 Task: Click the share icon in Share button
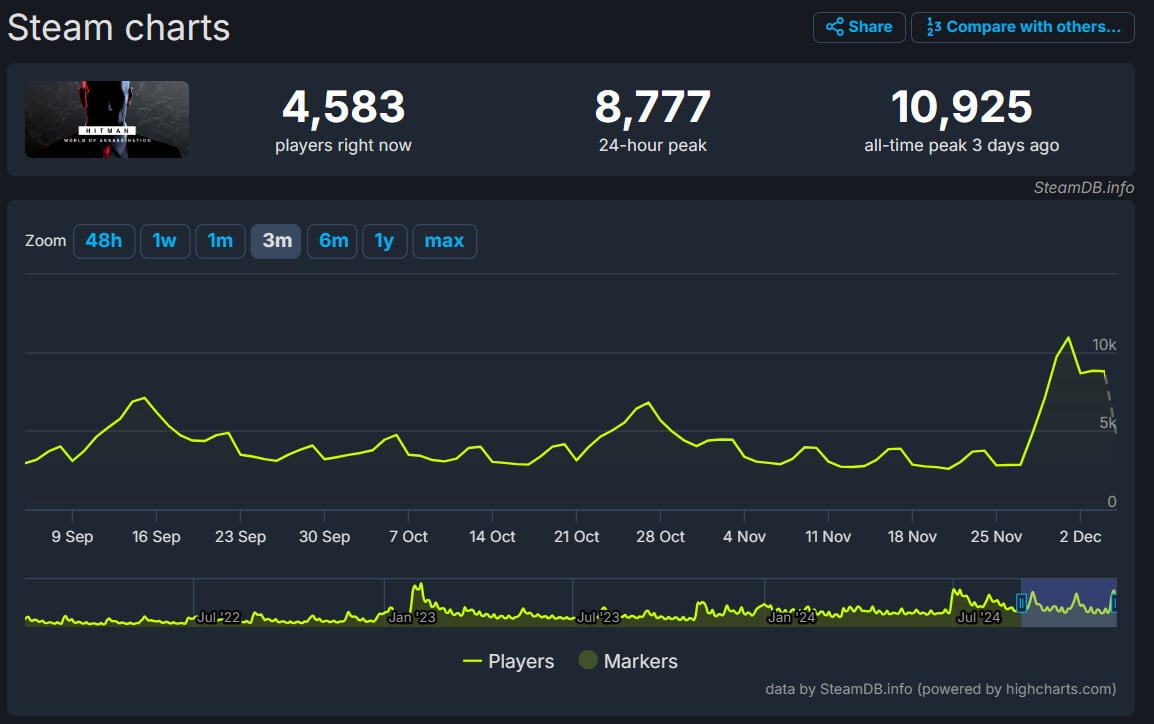click(x=834, y=27)
